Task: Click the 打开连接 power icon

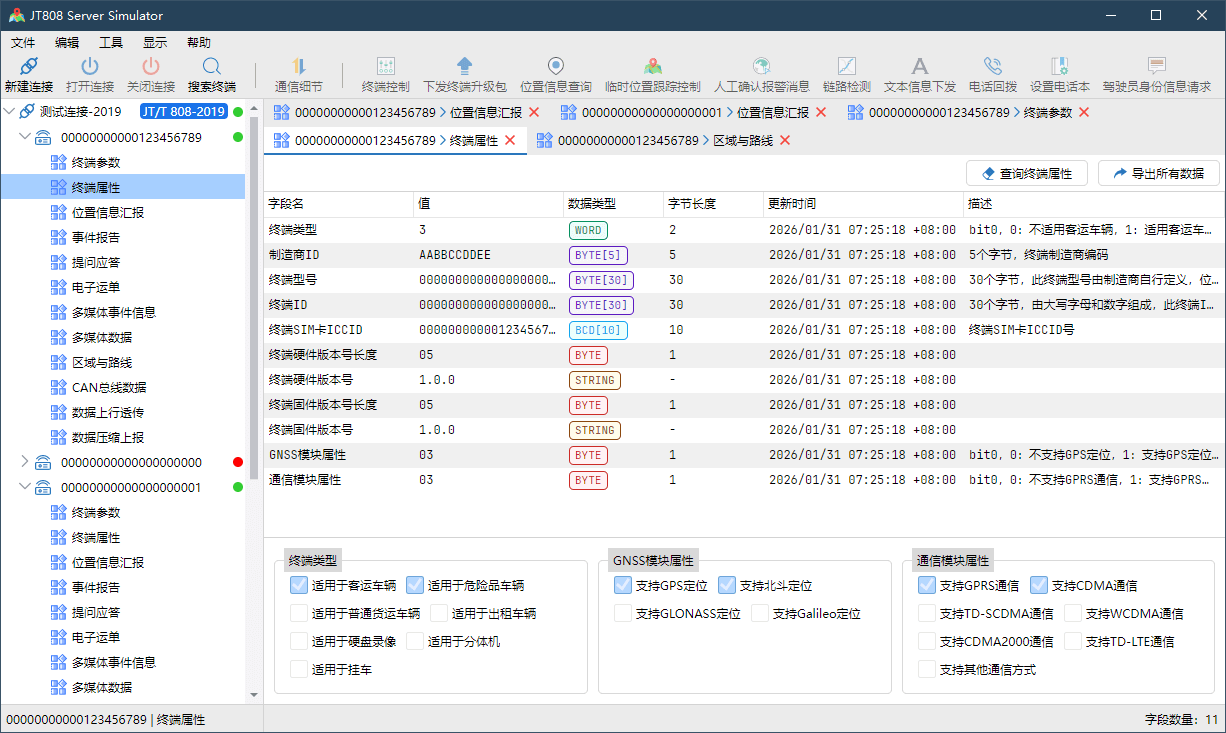Action: [x=90, y=67]
